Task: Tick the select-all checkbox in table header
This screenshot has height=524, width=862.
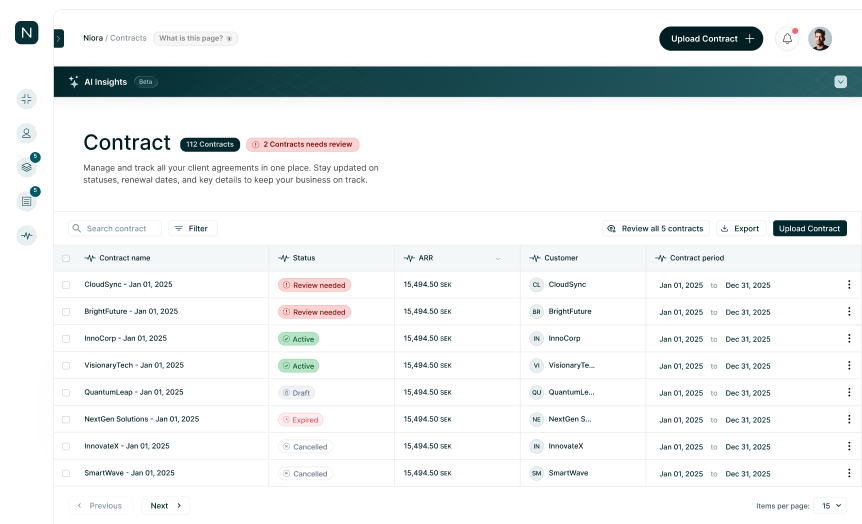Action: pos(66,258)
